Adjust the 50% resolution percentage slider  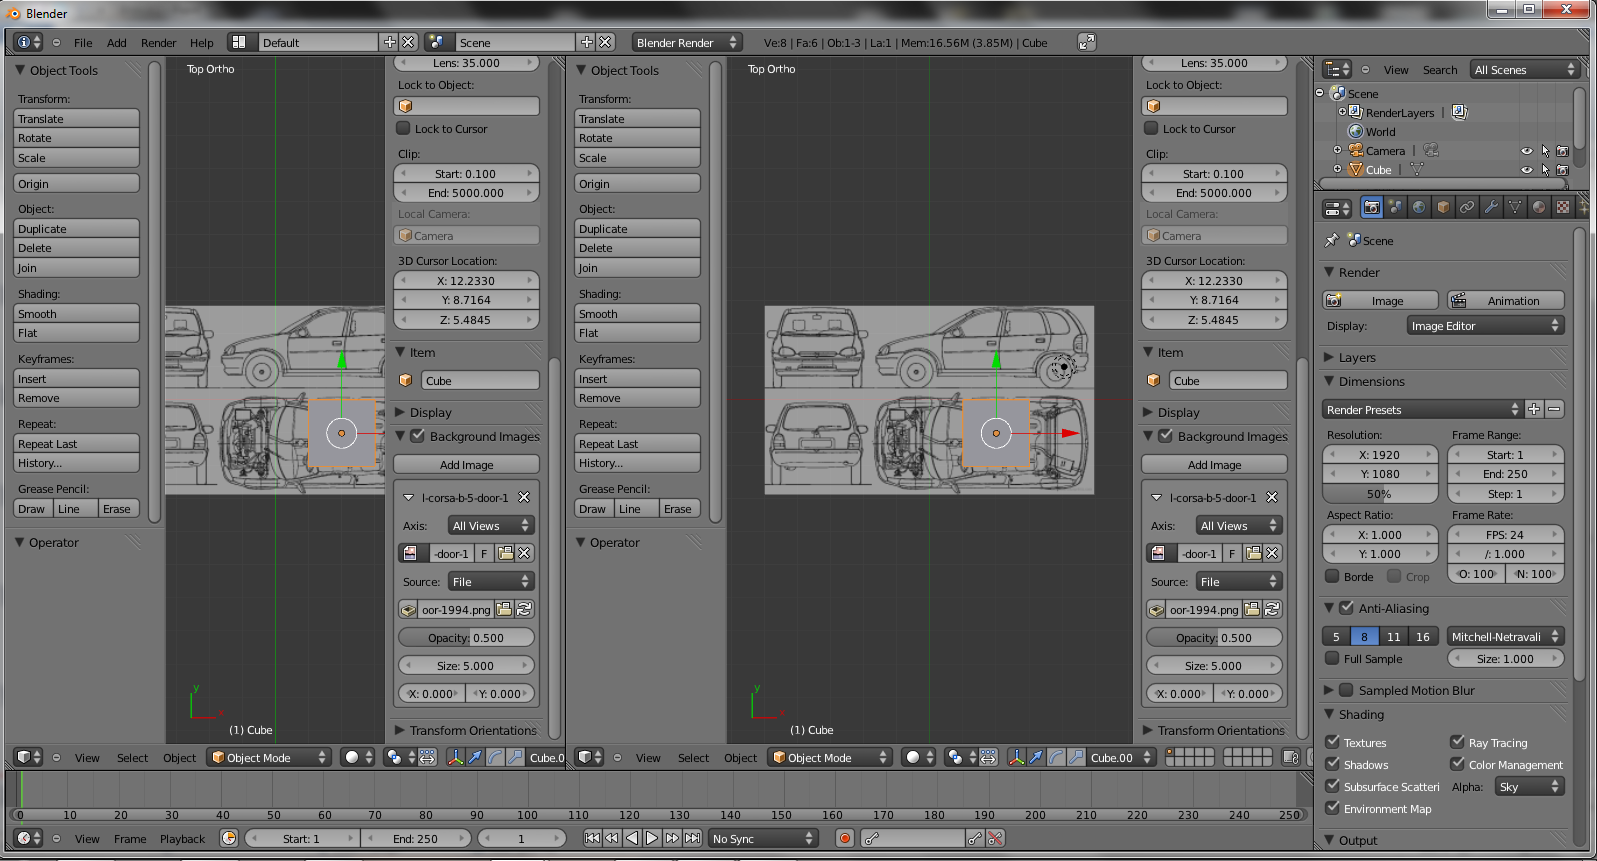(1380, 493)
